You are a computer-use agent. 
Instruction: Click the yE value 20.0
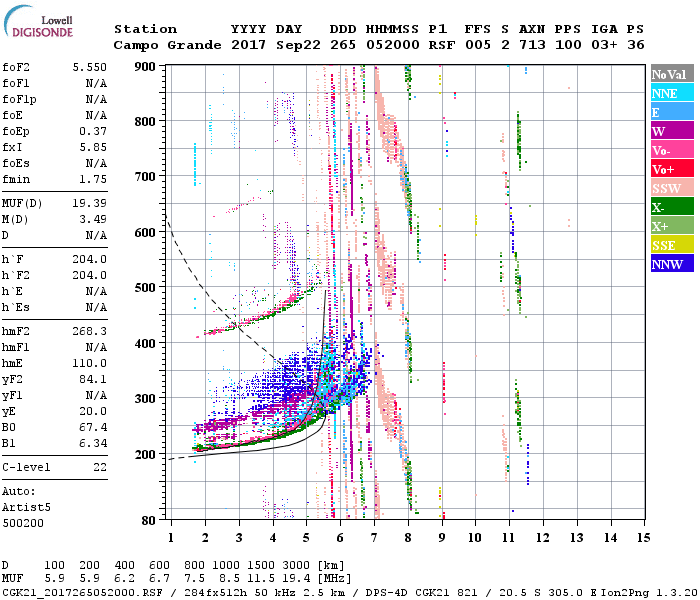(93, 412)
